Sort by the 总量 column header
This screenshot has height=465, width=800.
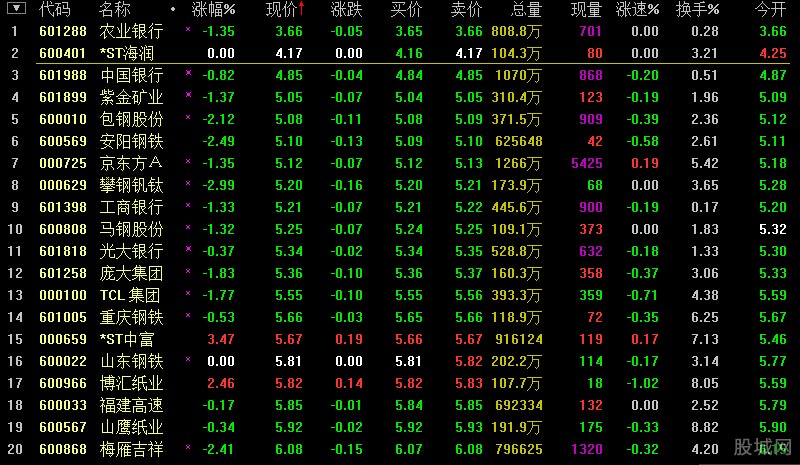(526, 9)
